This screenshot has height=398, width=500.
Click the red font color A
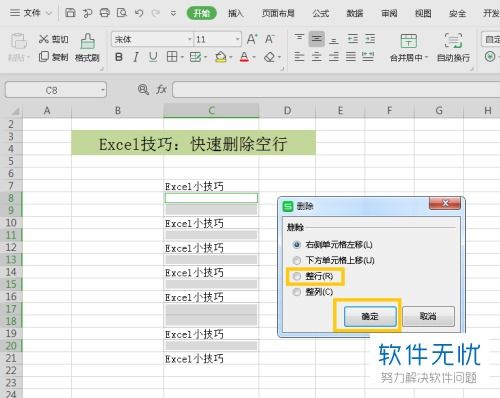[x=244, y=57]
